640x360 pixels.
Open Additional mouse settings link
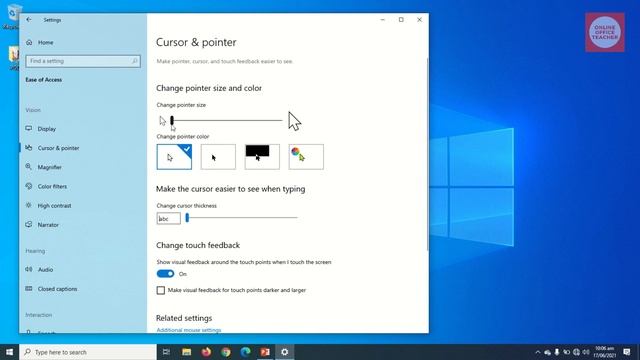tap(189, 330)
